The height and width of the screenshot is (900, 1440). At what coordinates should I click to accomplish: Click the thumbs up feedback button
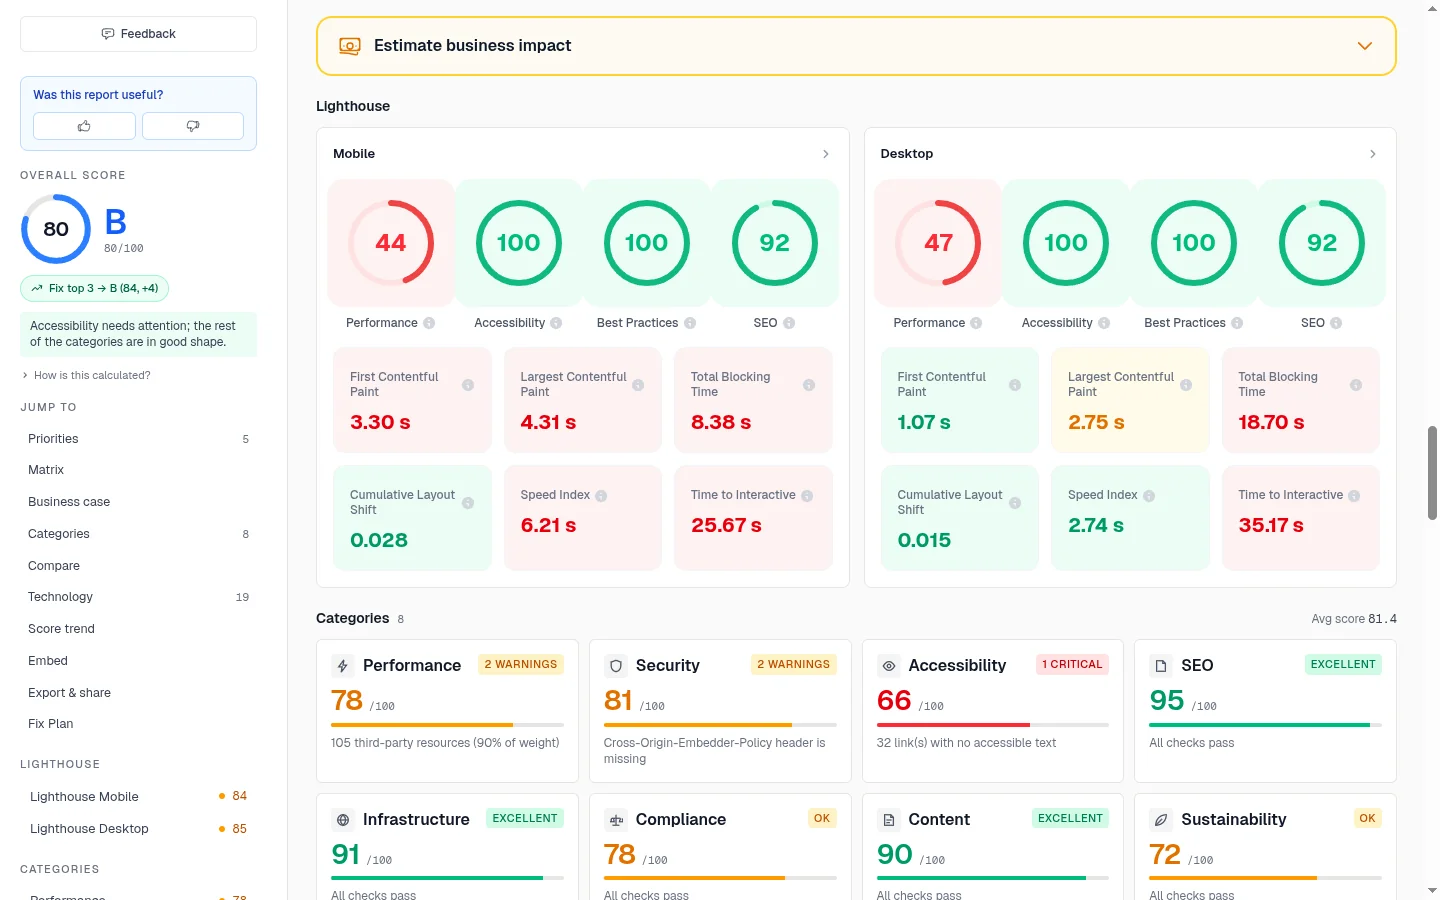coord(84,126)
